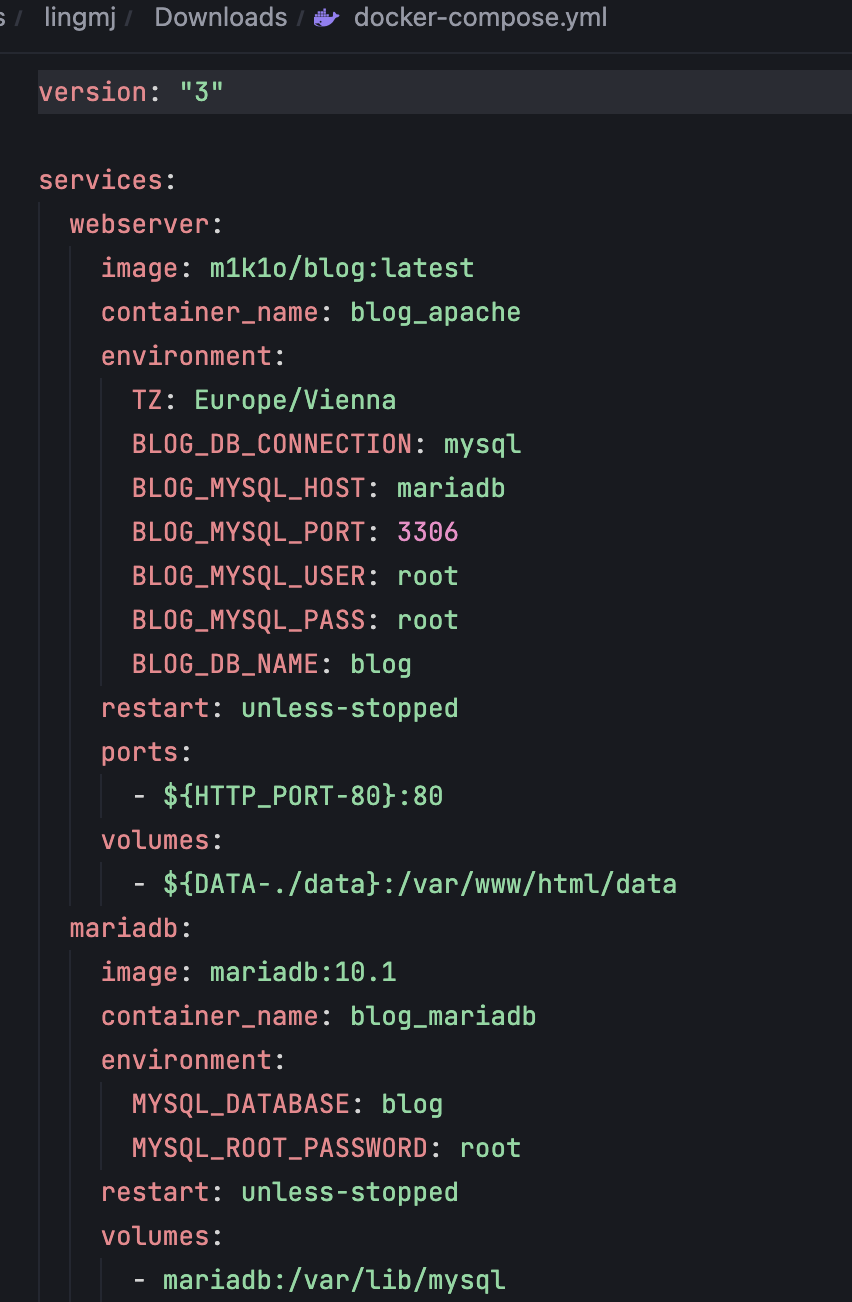Click the MYSQL_ROOT_PASSWORD key

point(280,1148)
